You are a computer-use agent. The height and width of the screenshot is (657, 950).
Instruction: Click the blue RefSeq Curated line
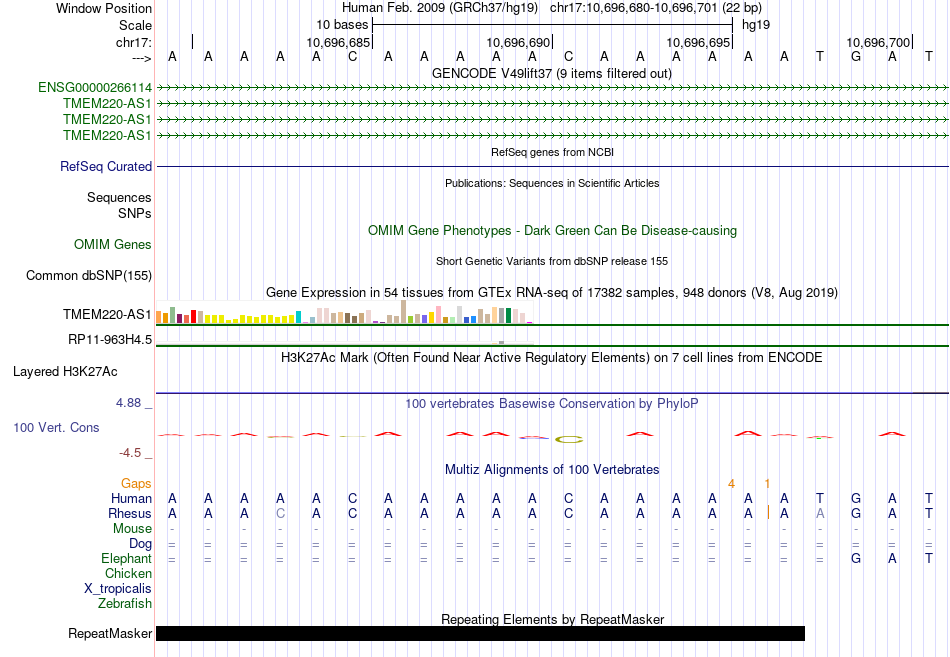tap(552, 166)
